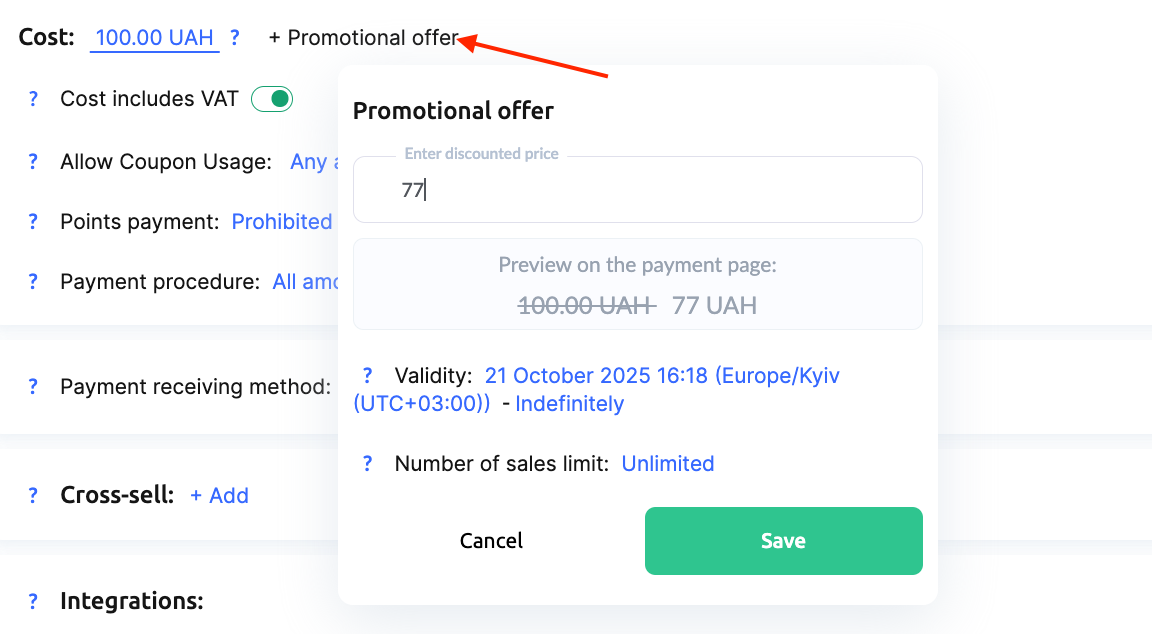Click the help icon next to Cost
Screen dimensions: 1152x634
coord(235,38)
